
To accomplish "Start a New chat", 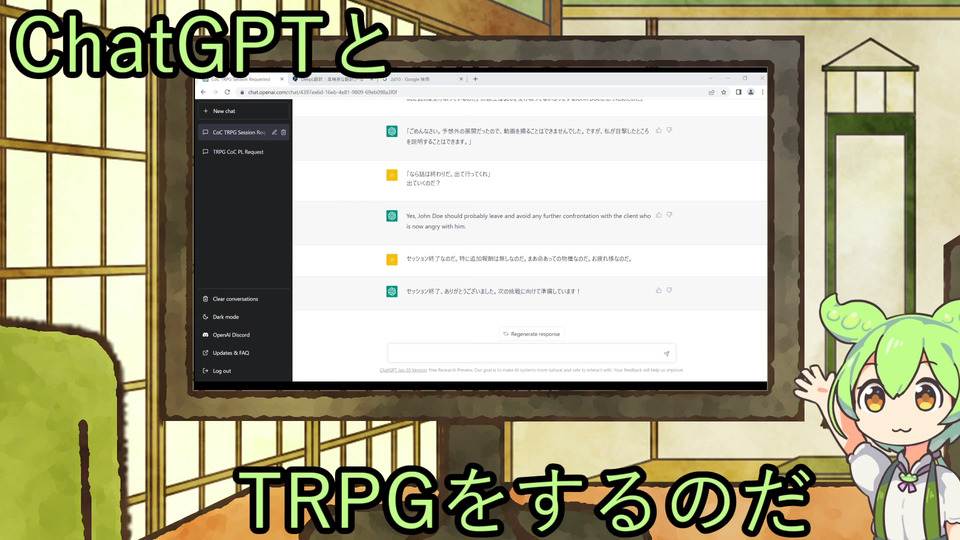I will pyautogui.click(x=244, y=111).
